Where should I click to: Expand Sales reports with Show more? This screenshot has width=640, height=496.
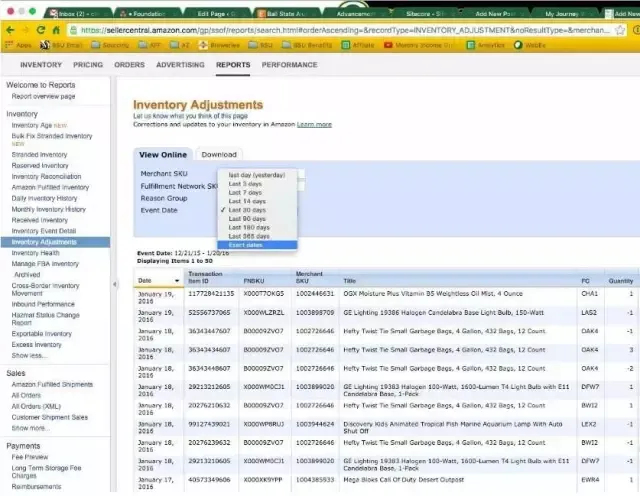coord(31,428)
